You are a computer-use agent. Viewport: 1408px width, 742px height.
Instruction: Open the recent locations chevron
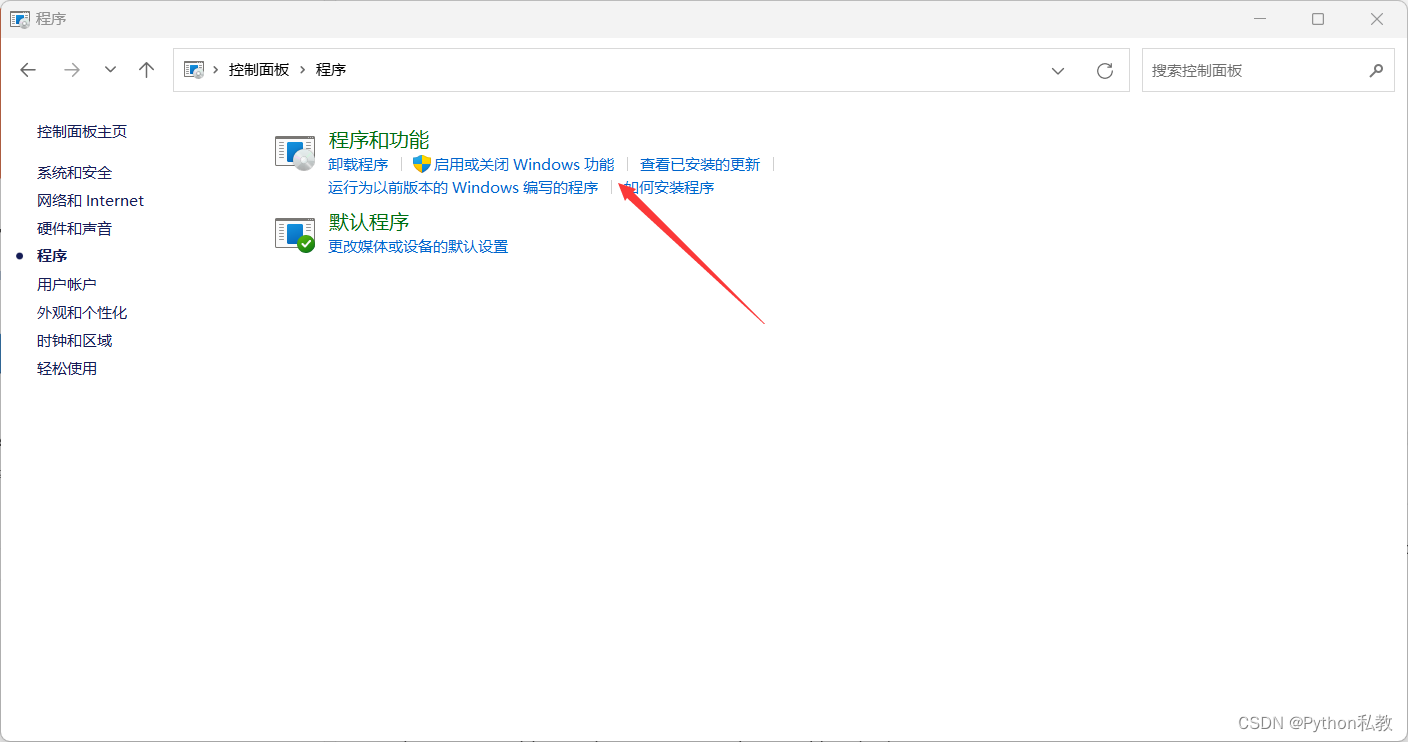[111, 70]
